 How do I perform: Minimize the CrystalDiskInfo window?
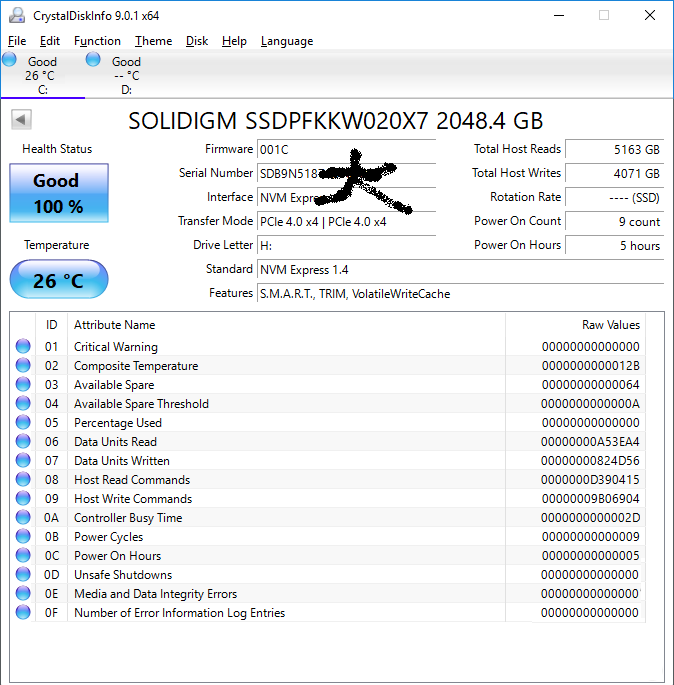[559, 15]
